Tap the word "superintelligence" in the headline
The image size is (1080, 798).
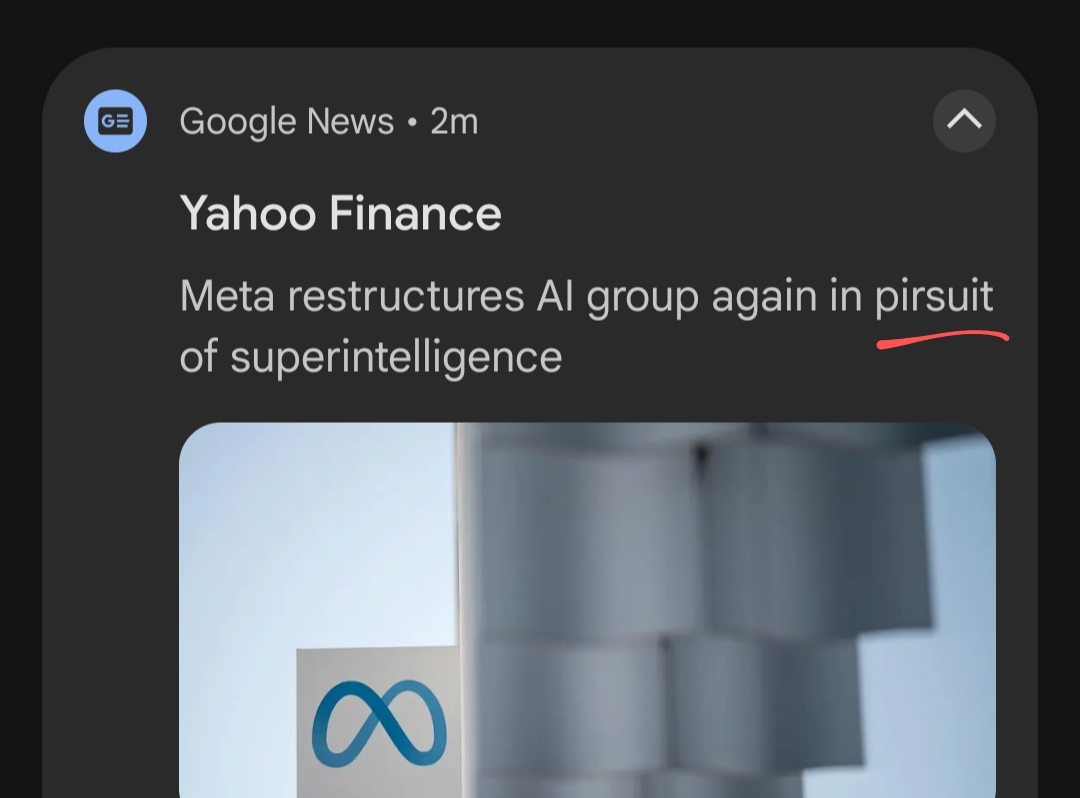pyautogui.click(x=396, y=357)
